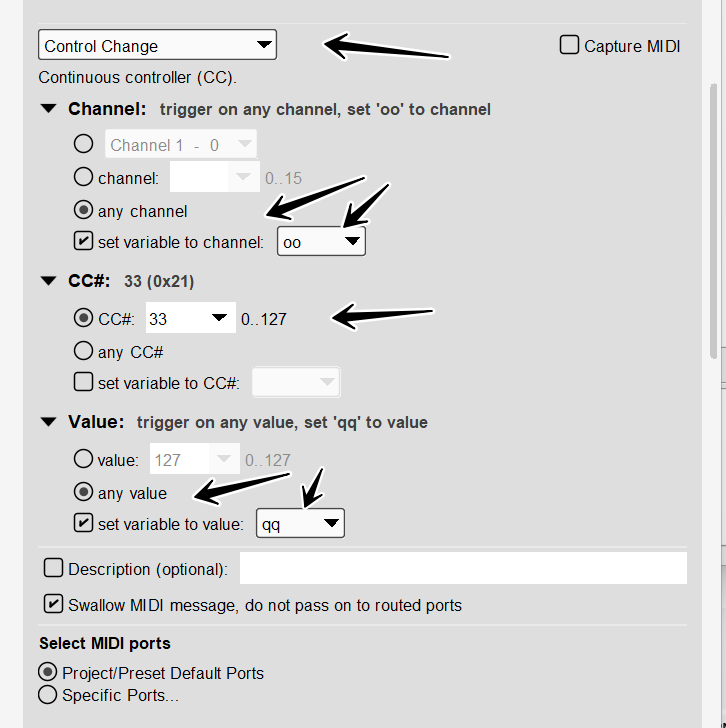Select the 'any CC#' radio button
This screenshot has height=728, width=726.
[85, 351]
